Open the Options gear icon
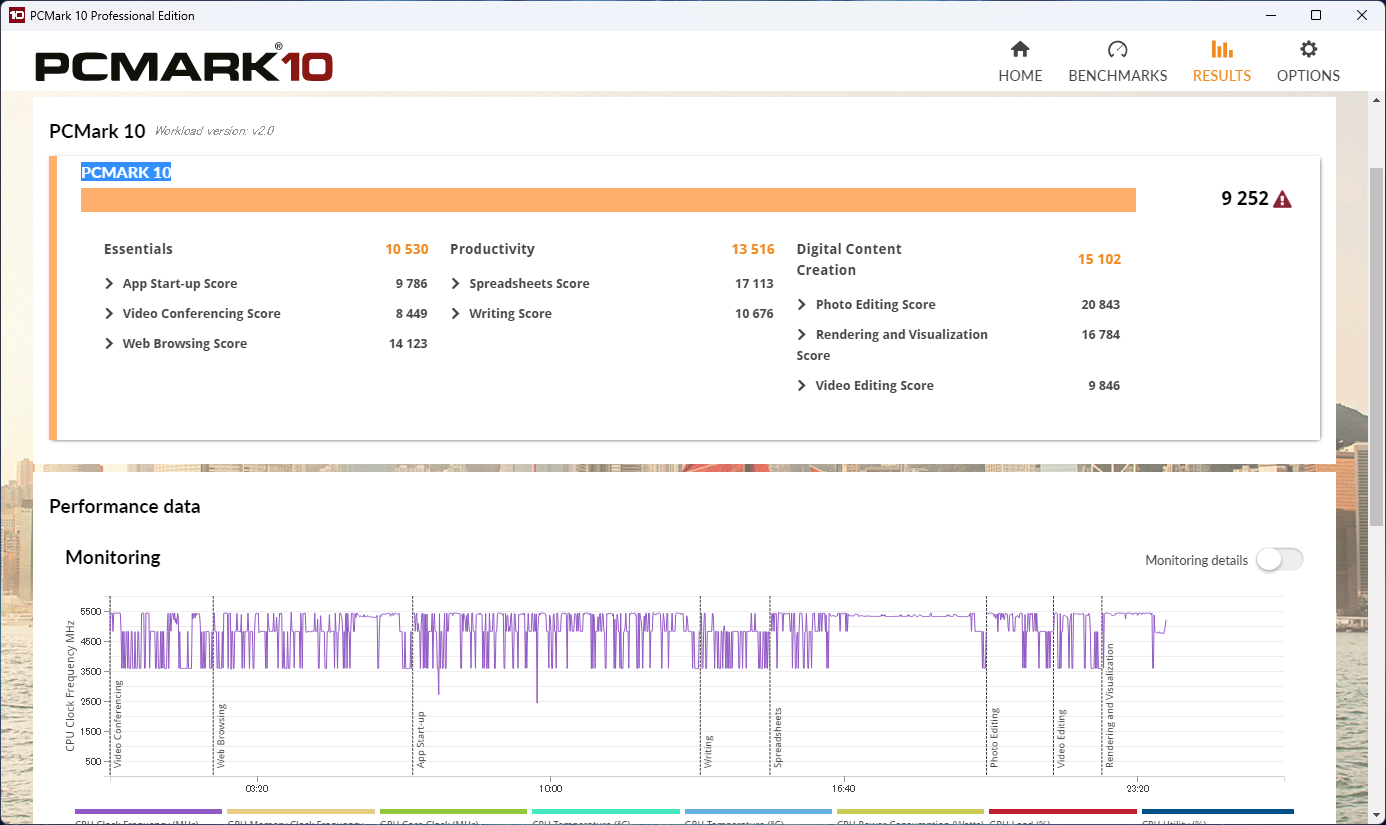1386x825 pixels. 1308,50
